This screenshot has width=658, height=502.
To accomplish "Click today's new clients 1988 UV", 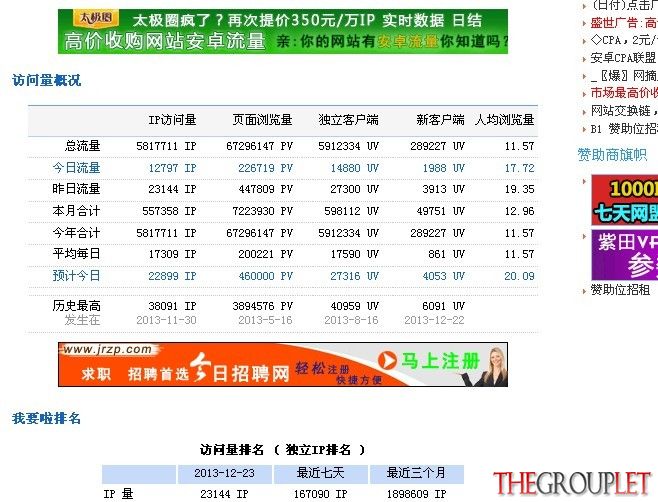I will (444, 168).
